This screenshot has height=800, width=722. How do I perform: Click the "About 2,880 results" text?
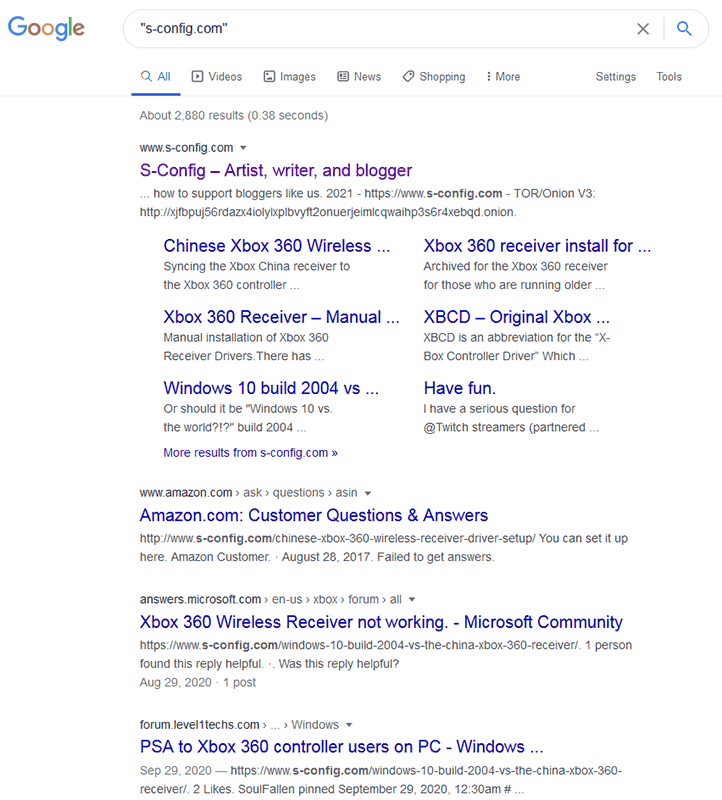tap(234, 116)
